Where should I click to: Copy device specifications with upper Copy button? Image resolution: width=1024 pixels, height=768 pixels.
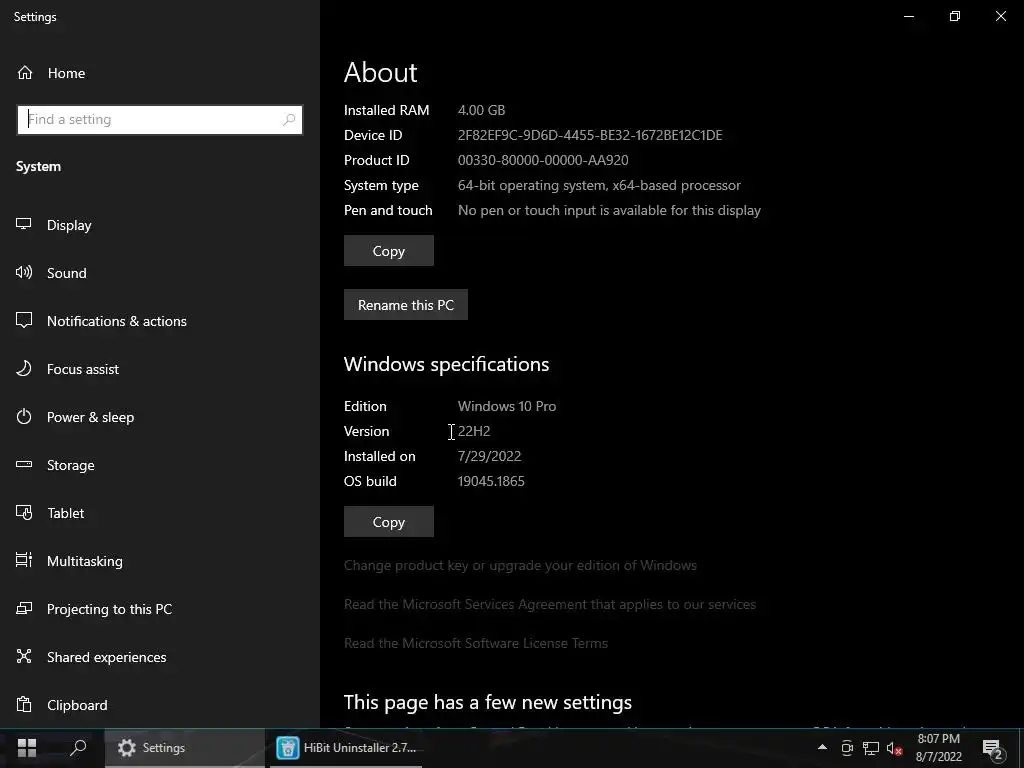click(x=389, y=251)
